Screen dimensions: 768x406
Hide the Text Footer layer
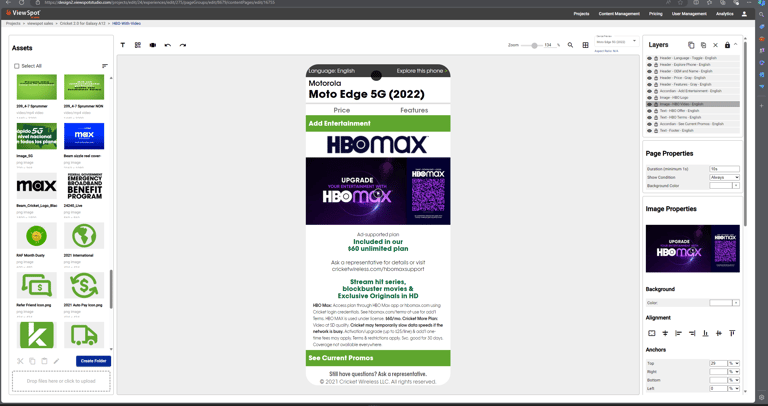coord(649,131)
